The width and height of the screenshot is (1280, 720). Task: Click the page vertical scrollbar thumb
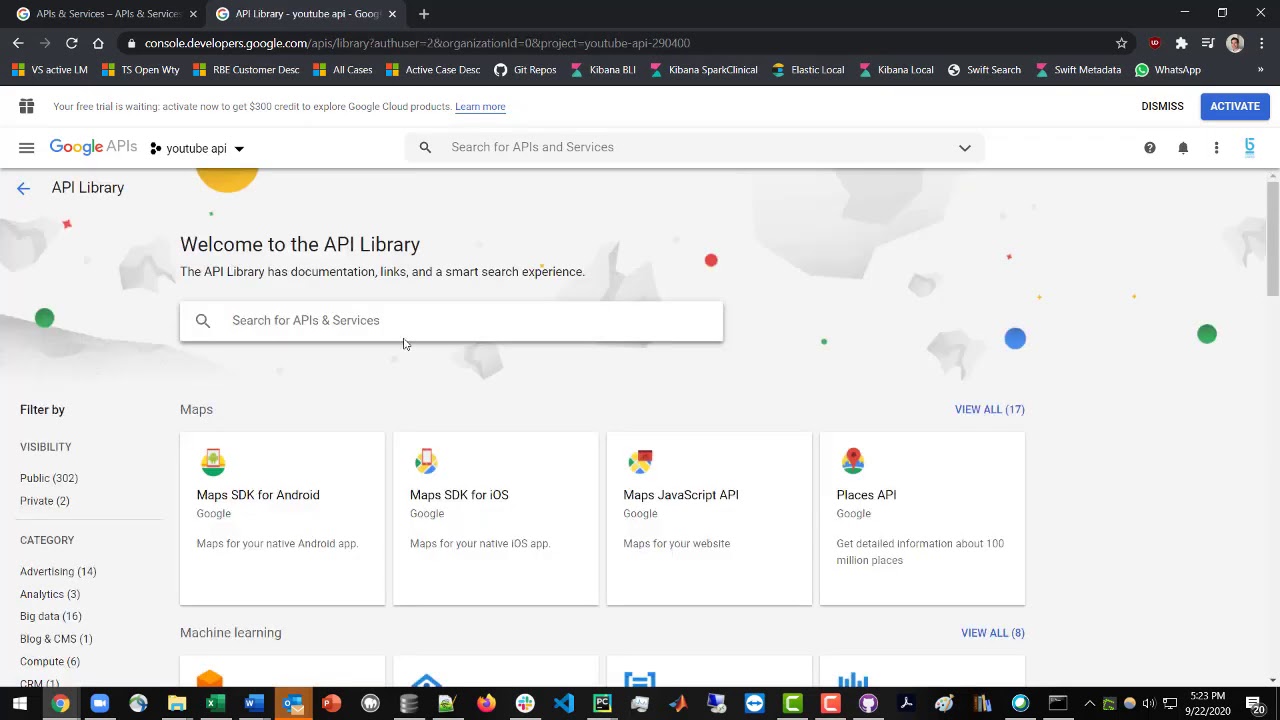1273,238
